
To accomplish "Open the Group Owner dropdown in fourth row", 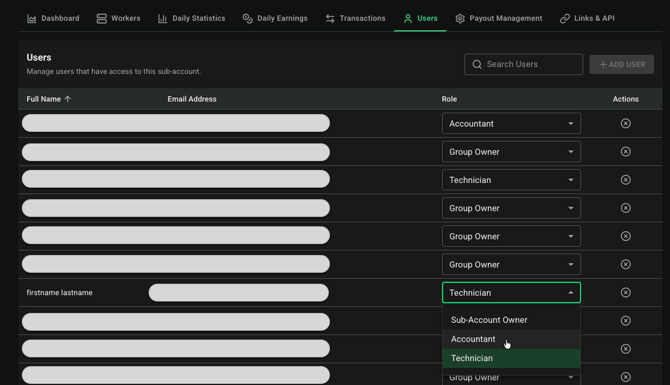I will [x=511, y=208].
